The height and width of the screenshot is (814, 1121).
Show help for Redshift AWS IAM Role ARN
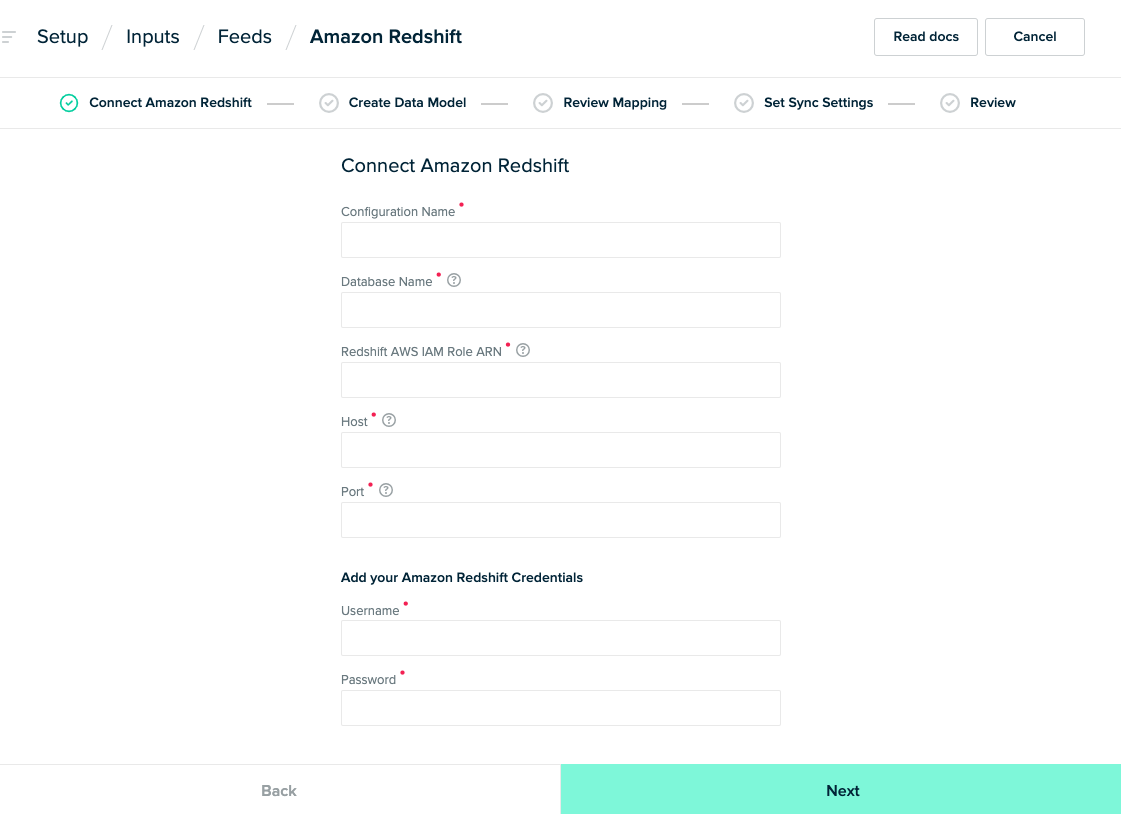click(523, 350)
